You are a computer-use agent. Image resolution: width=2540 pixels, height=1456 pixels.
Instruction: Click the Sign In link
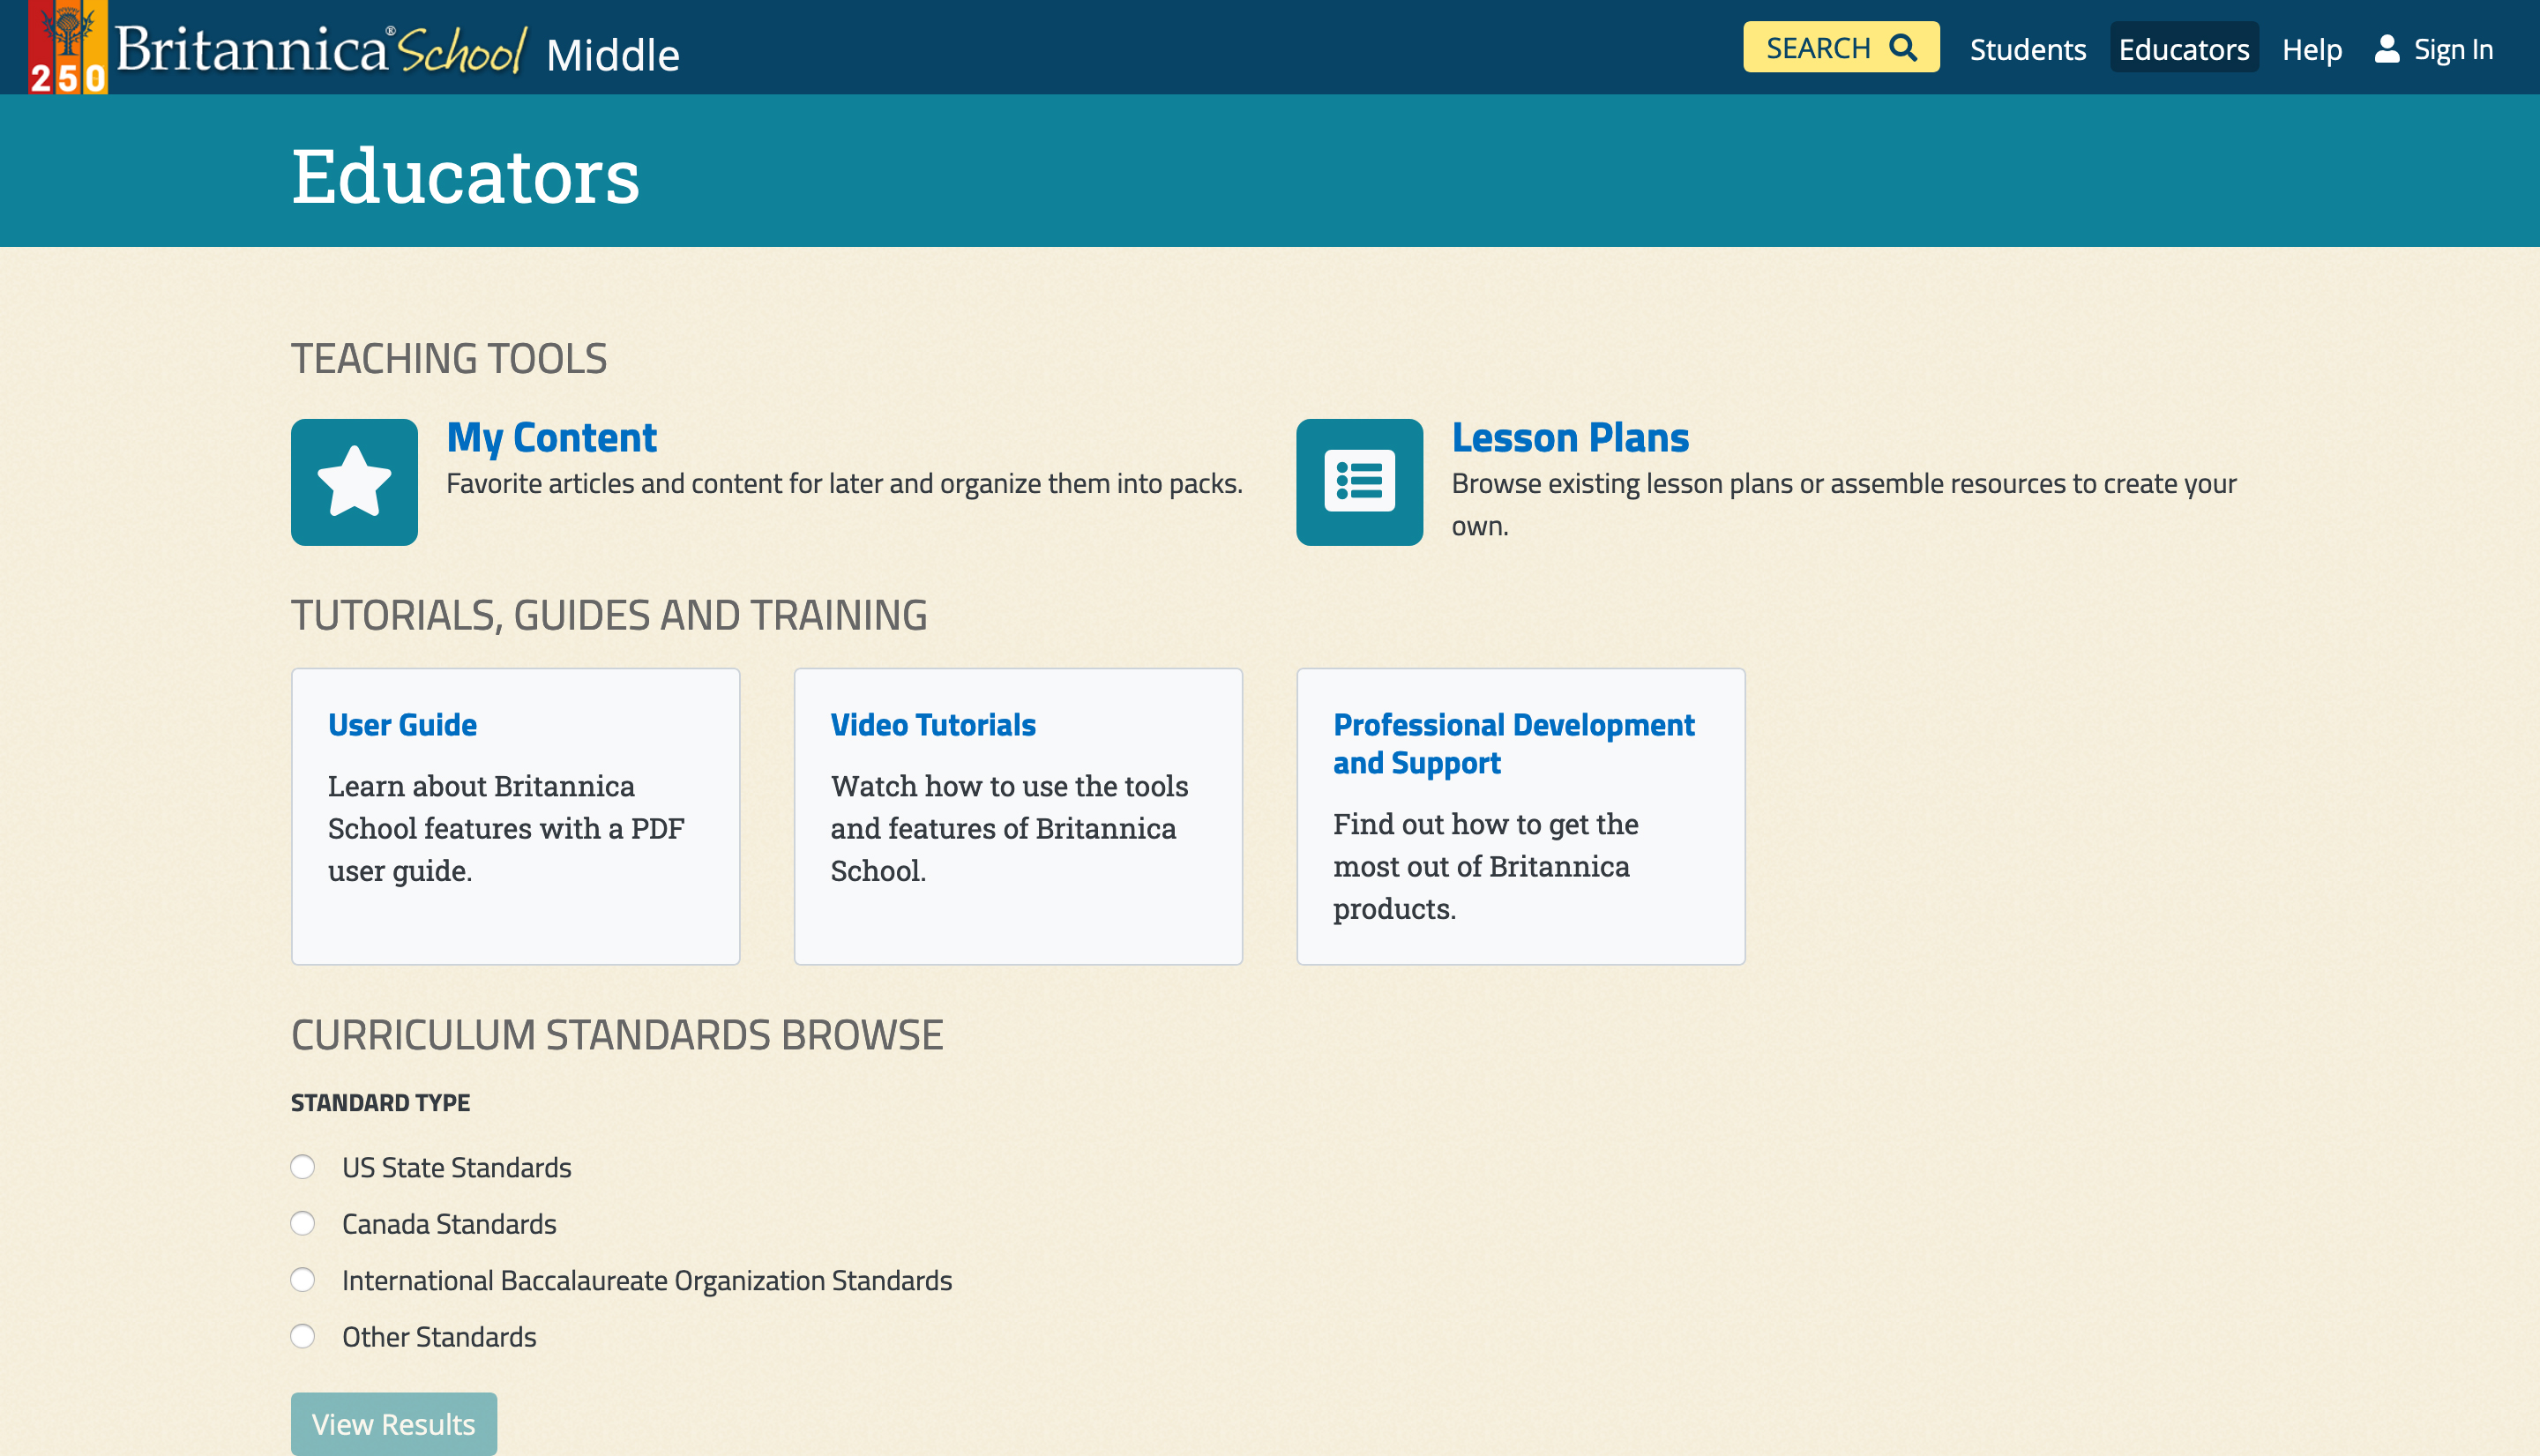click(2453, 49)
